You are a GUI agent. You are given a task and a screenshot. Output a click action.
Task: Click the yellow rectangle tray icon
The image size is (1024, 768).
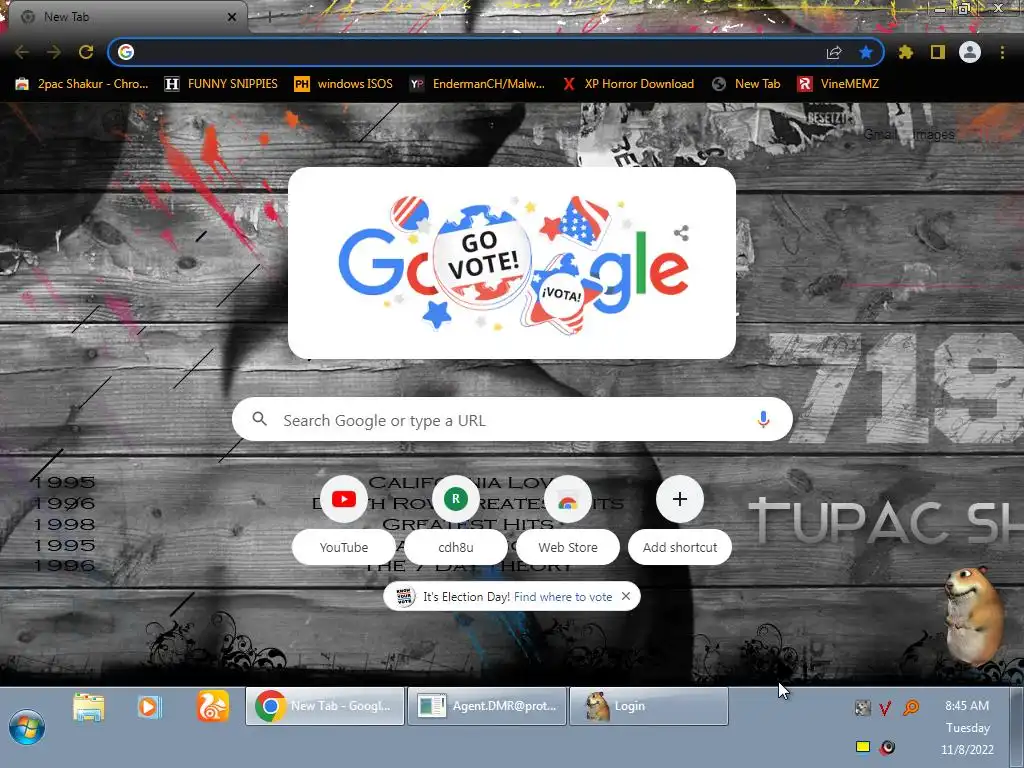[x=863, y=746]
